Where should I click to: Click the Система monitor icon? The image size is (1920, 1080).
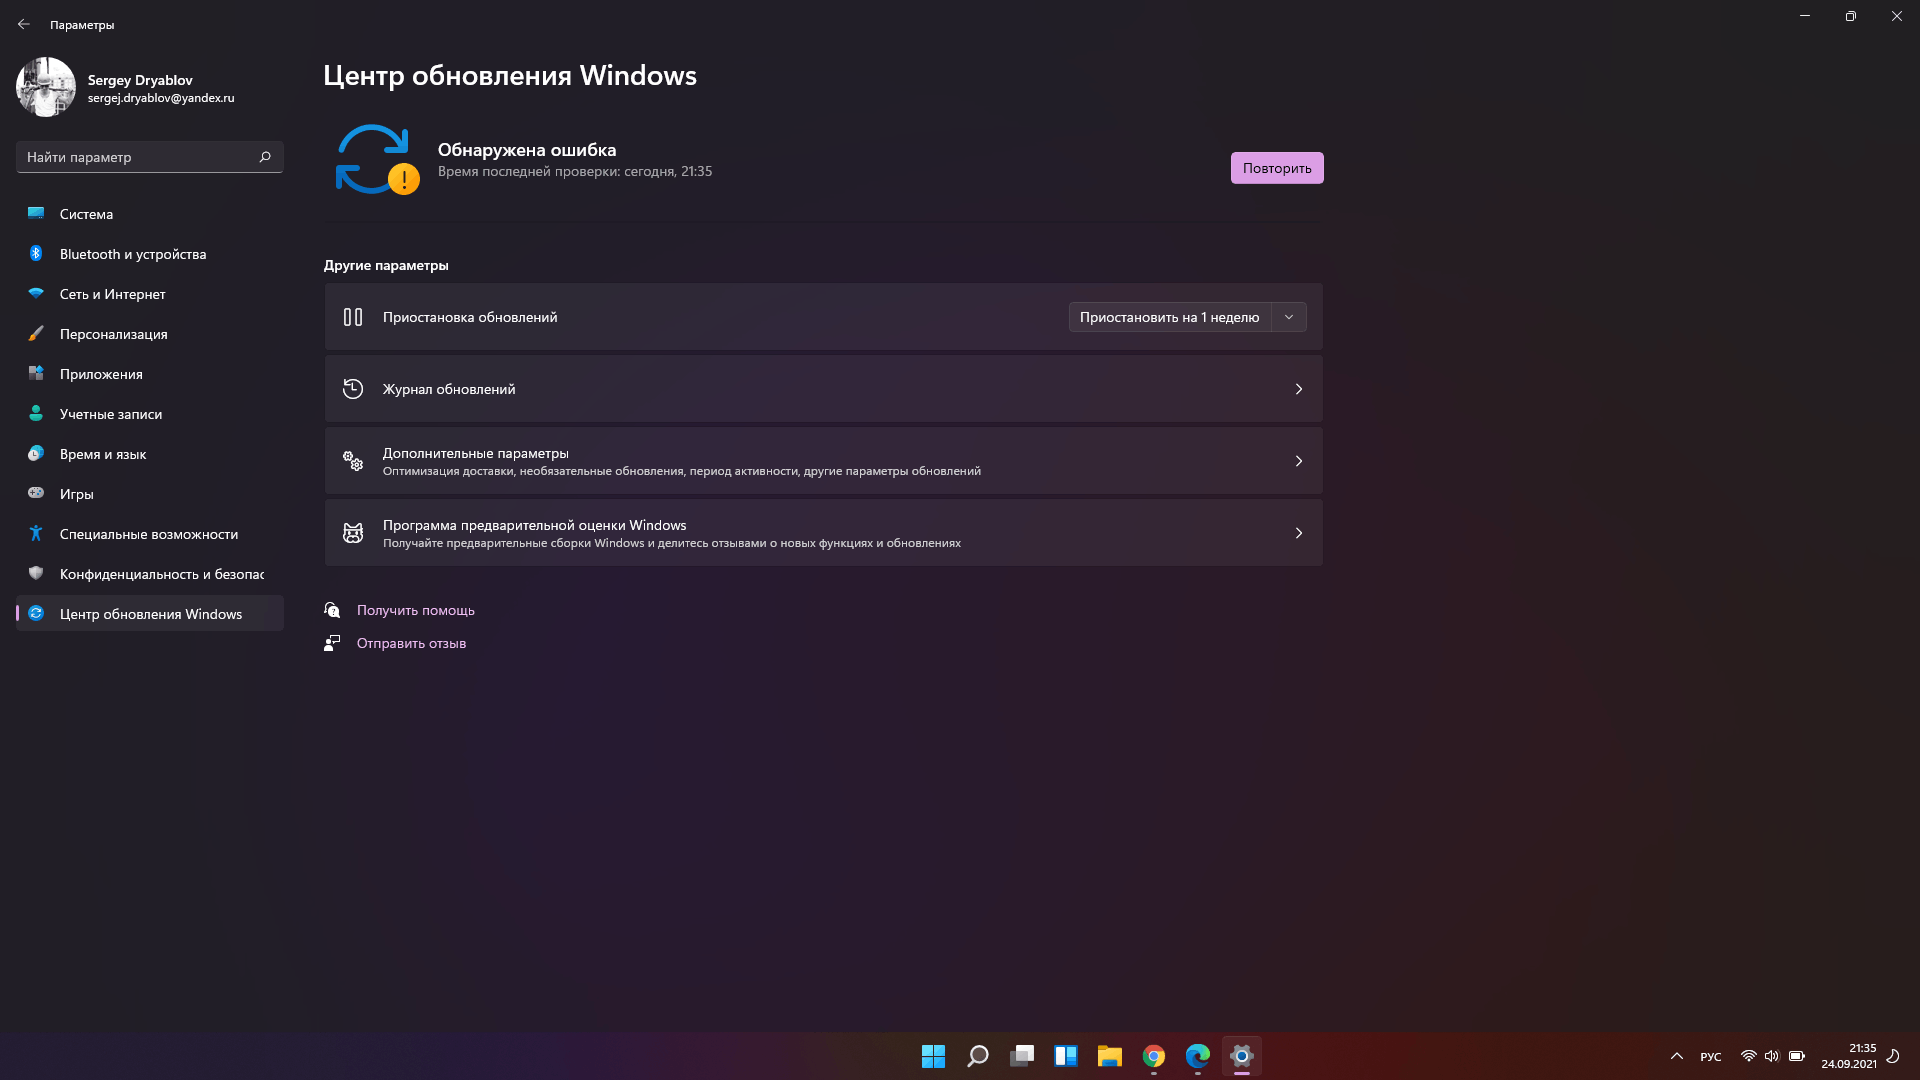point(36,213)
